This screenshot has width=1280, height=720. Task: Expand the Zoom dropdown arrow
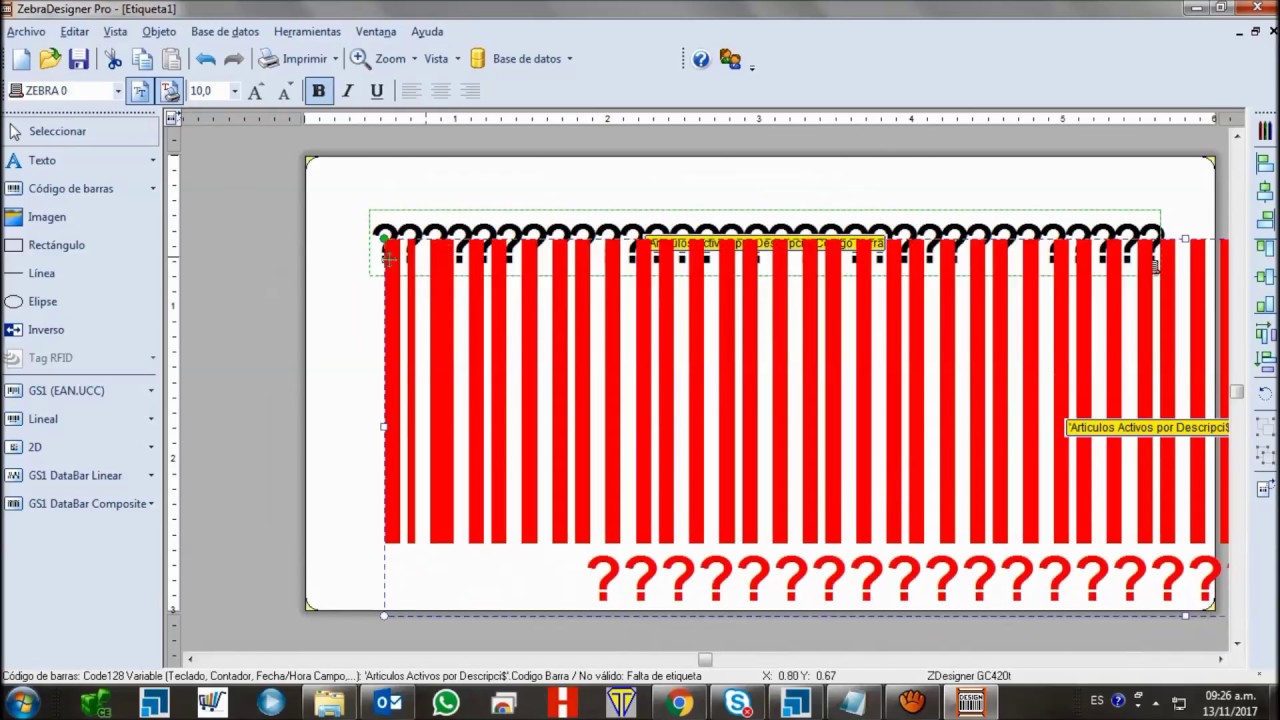pyautogui.click(x=414, y=59)
